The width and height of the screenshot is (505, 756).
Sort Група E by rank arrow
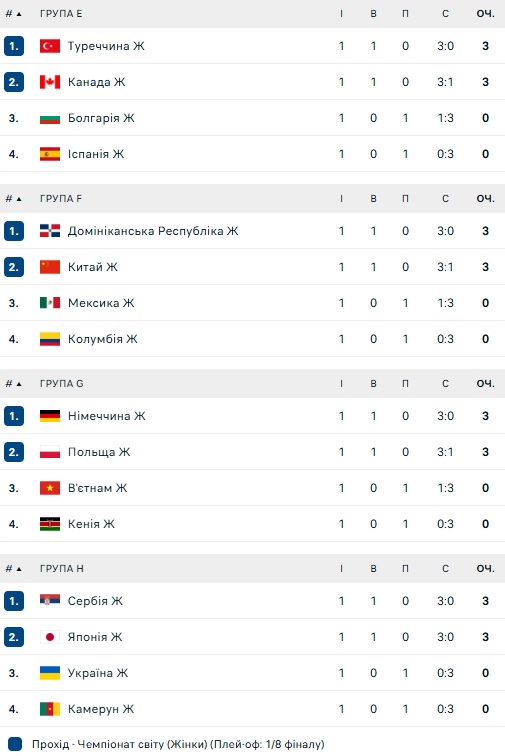tap(19, 14)
